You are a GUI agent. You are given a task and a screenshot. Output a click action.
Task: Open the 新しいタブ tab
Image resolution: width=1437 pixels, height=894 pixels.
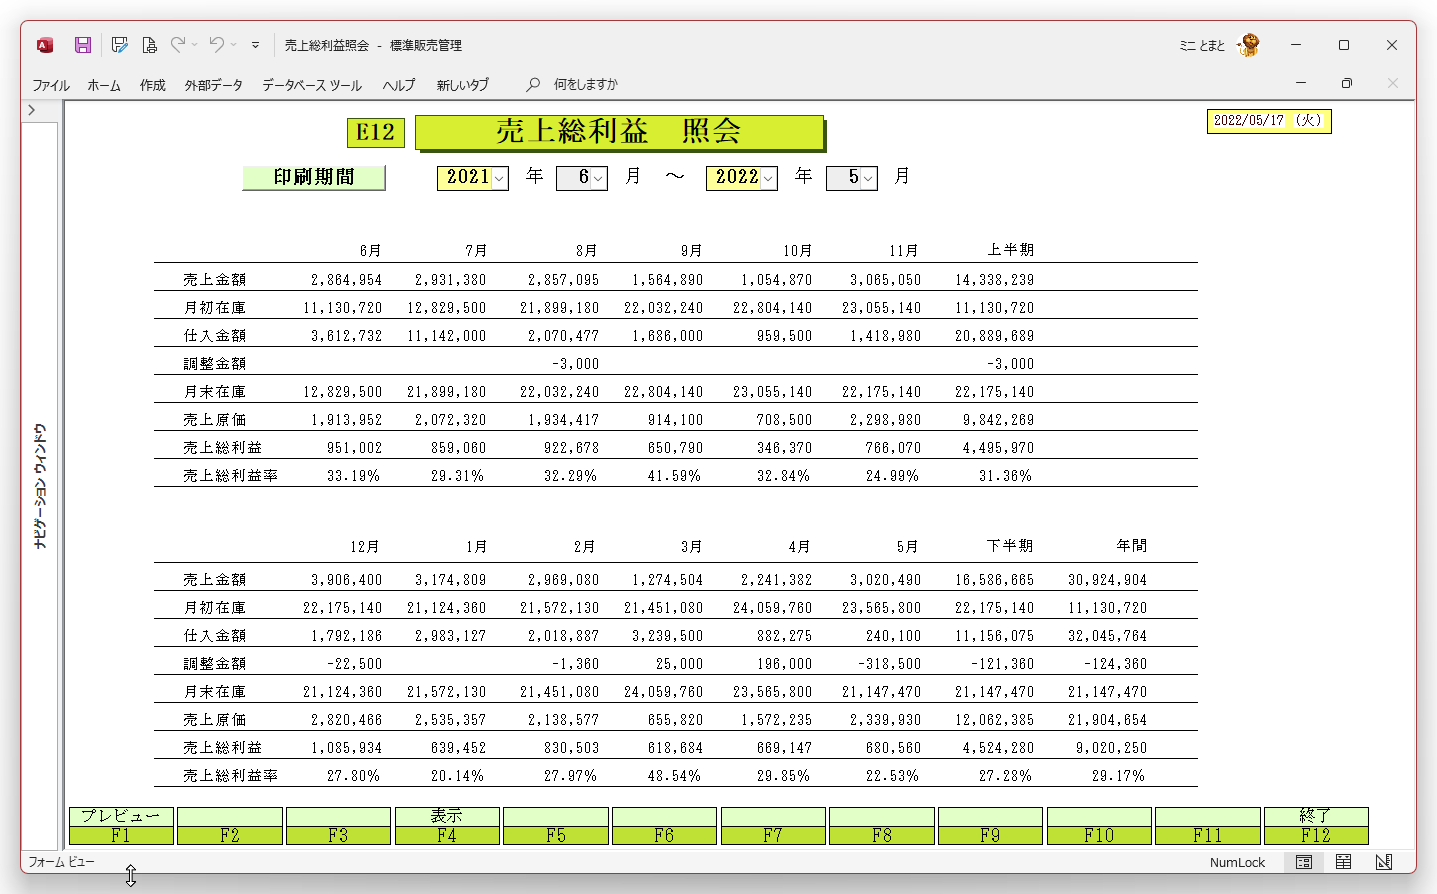[x=463, y=85]
